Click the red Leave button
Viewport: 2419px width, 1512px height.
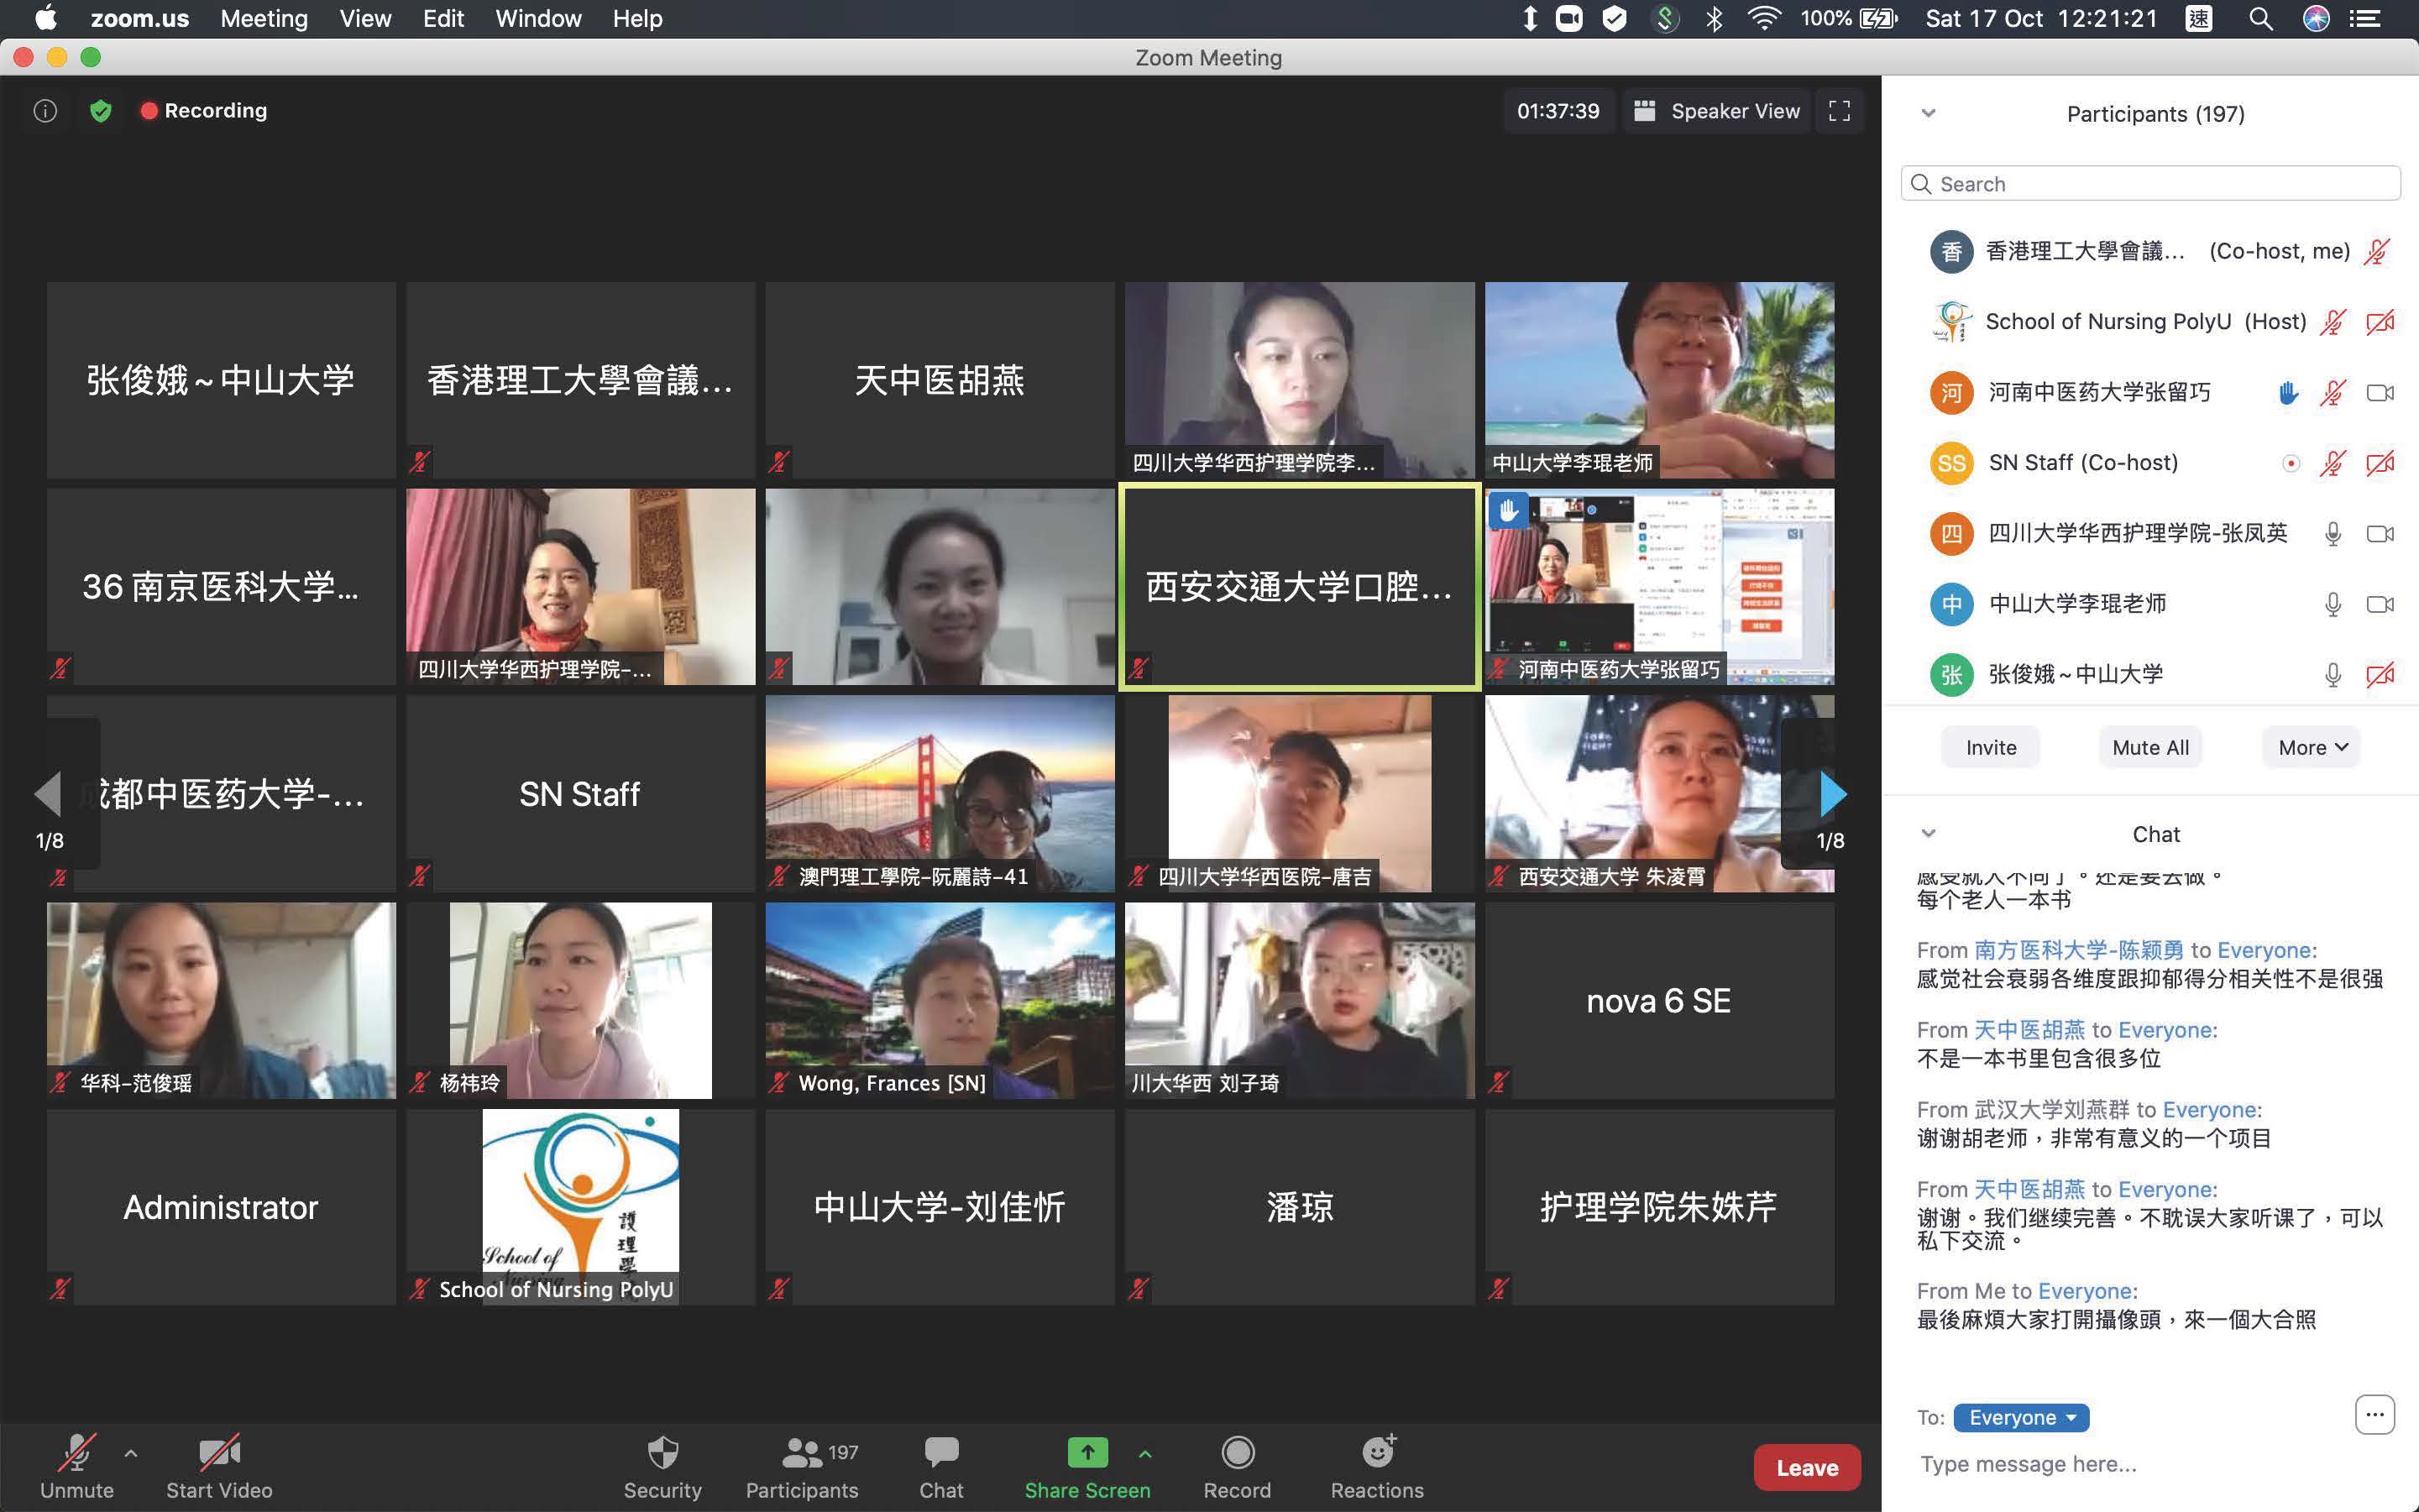[1806, 1467]
